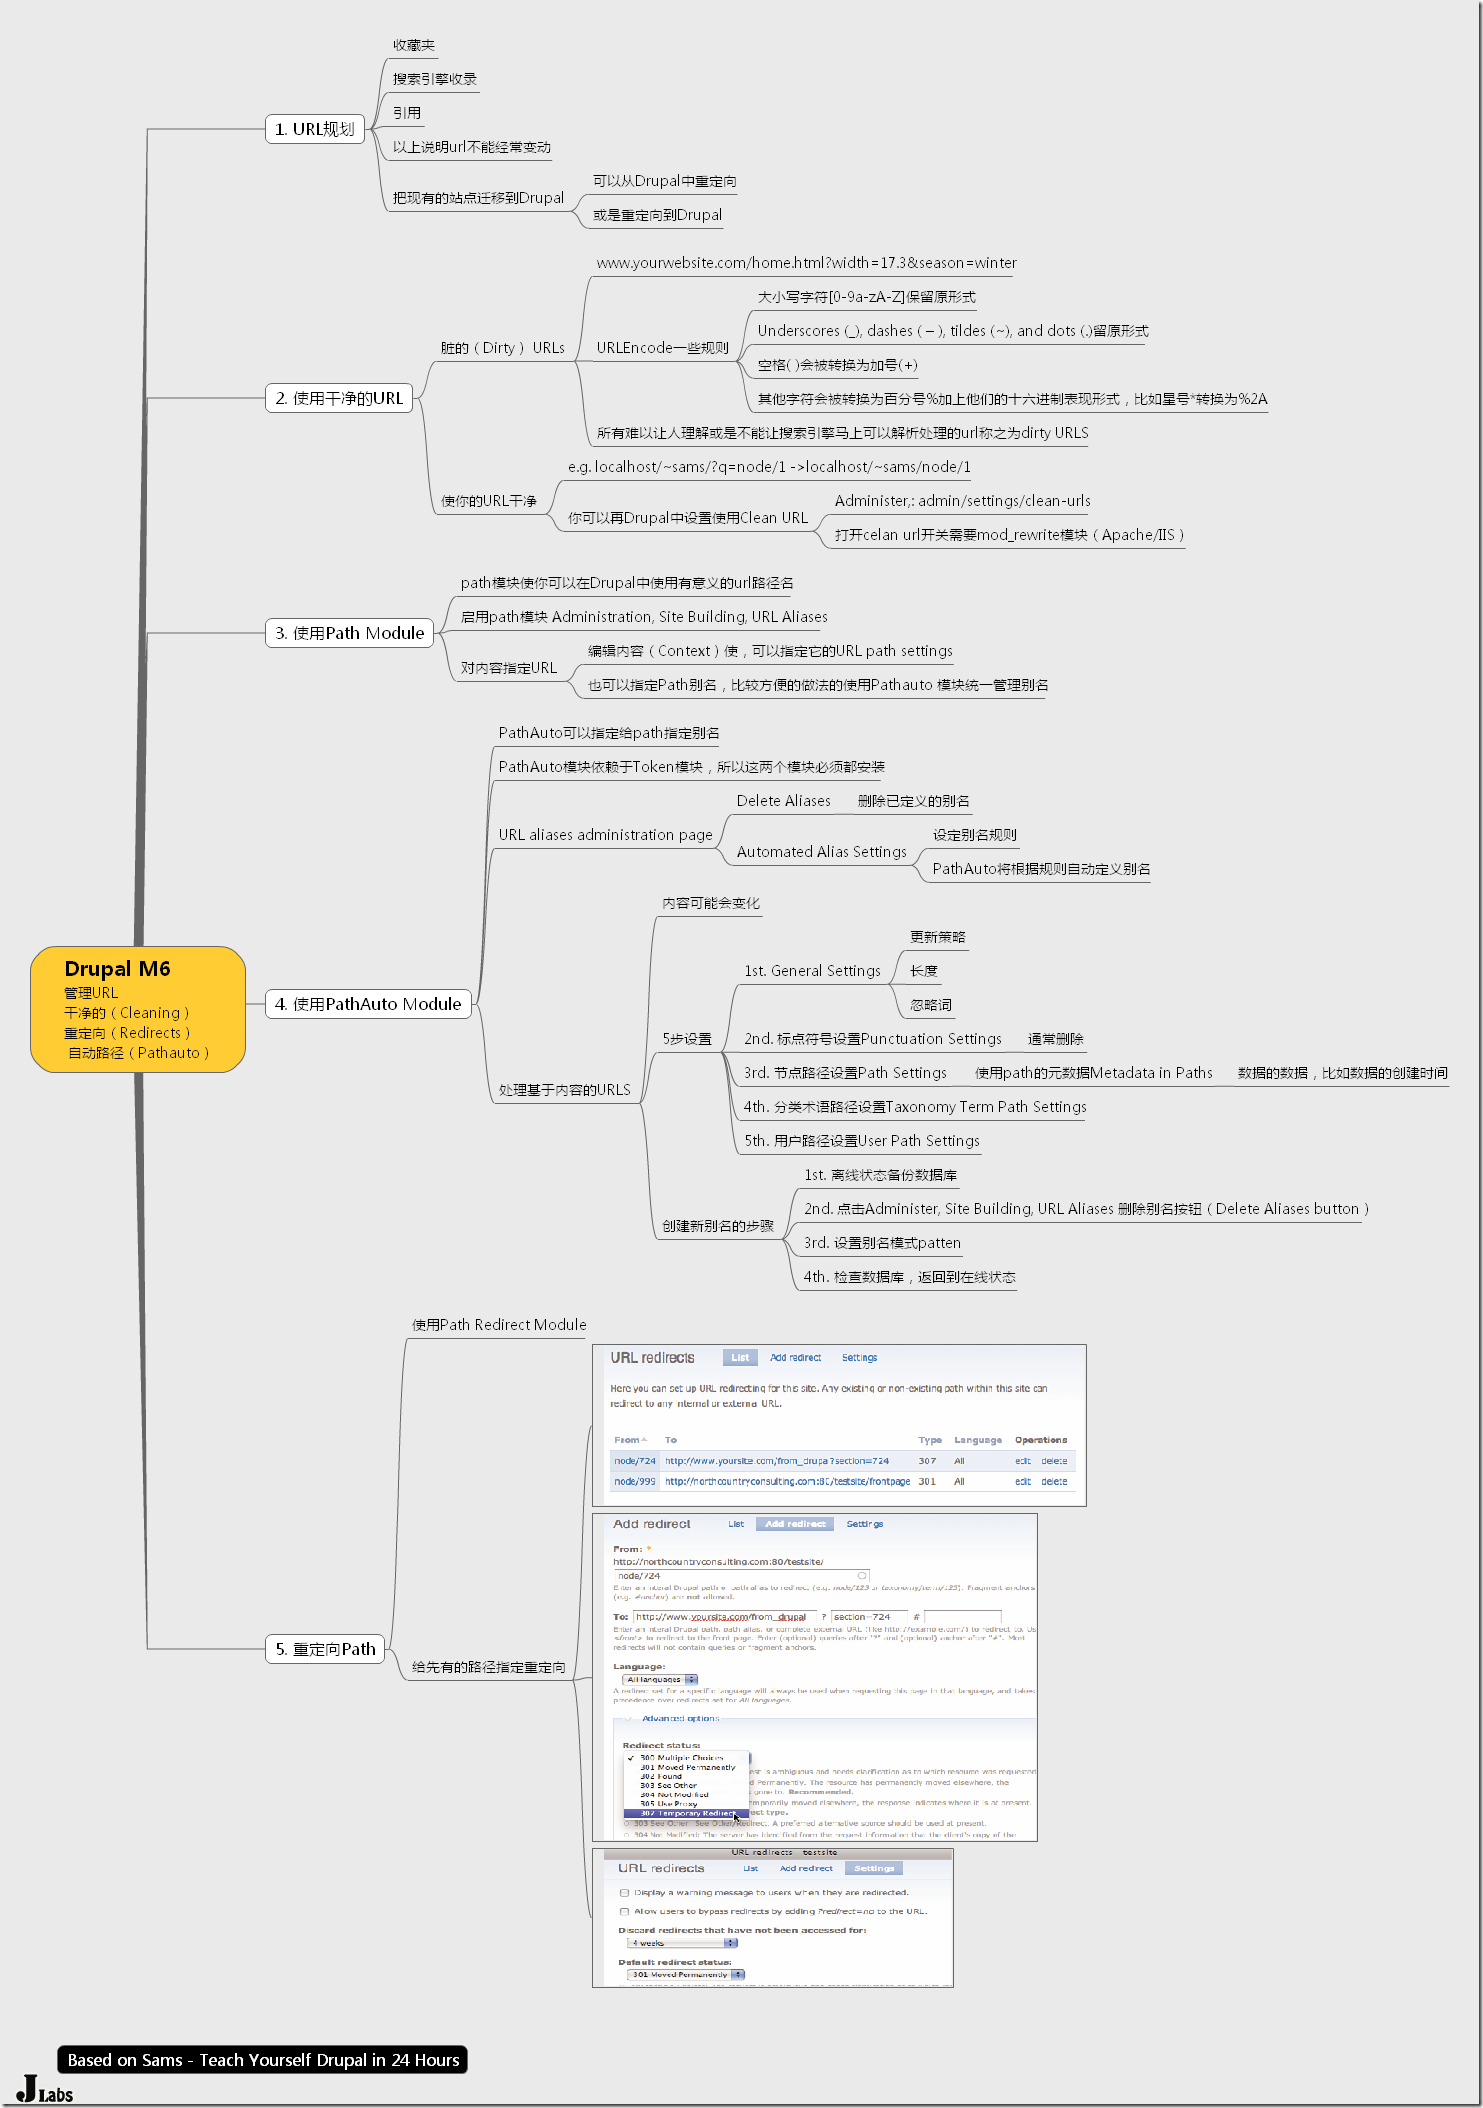This screenshot has height=2108, width=1483.
Task: Select the '处理基于内容的URLS' node
Action: [x=564, y=1090]
